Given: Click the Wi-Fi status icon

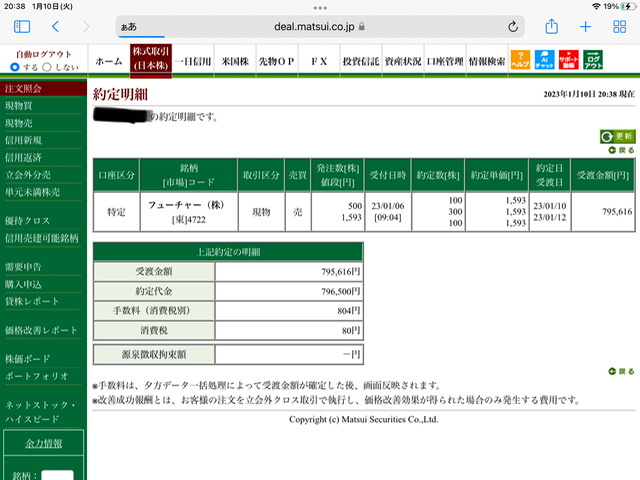Looking at the screenshot, I should click(596, 7).
